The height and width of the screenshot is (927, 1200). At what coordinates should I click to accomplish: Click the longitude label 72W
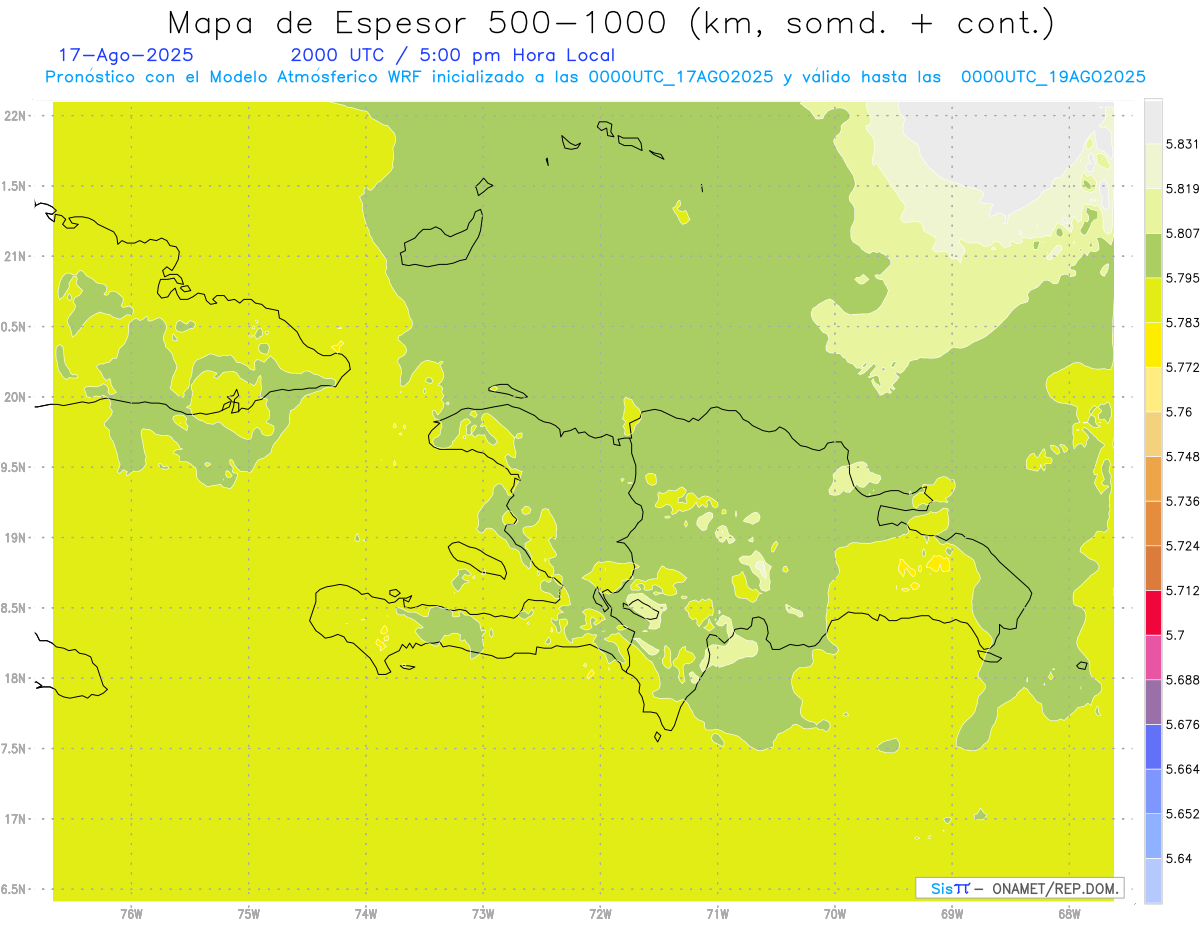click(x=601, y=913)
